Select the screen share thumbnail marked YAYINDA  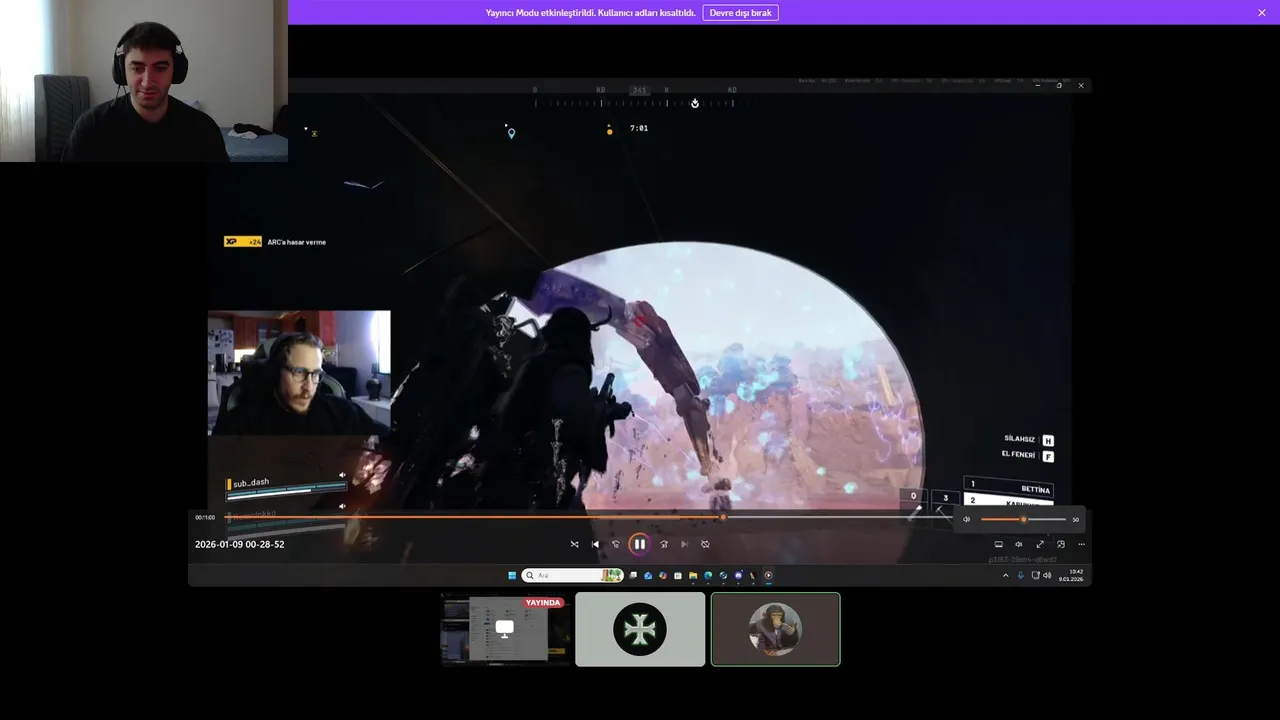click(x=505, y=629)
